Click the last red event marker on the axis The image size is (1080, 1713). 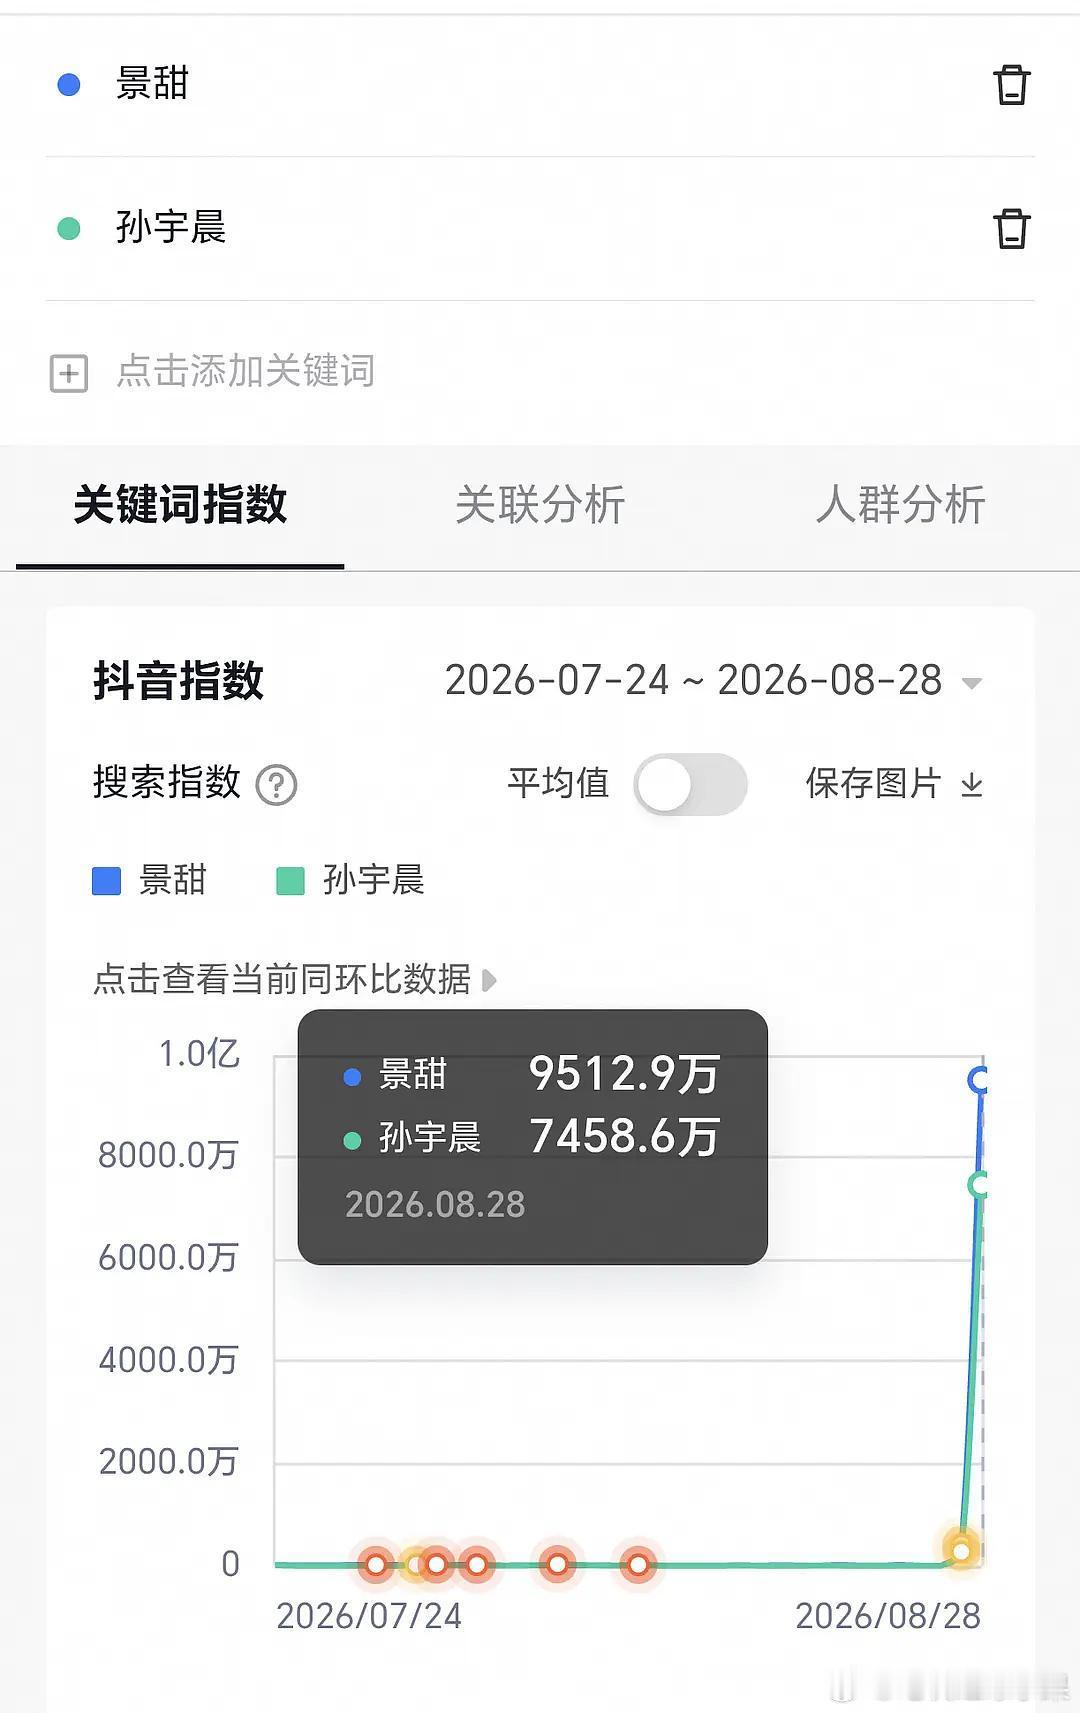pyautogui.click(x=638, y=1564)
